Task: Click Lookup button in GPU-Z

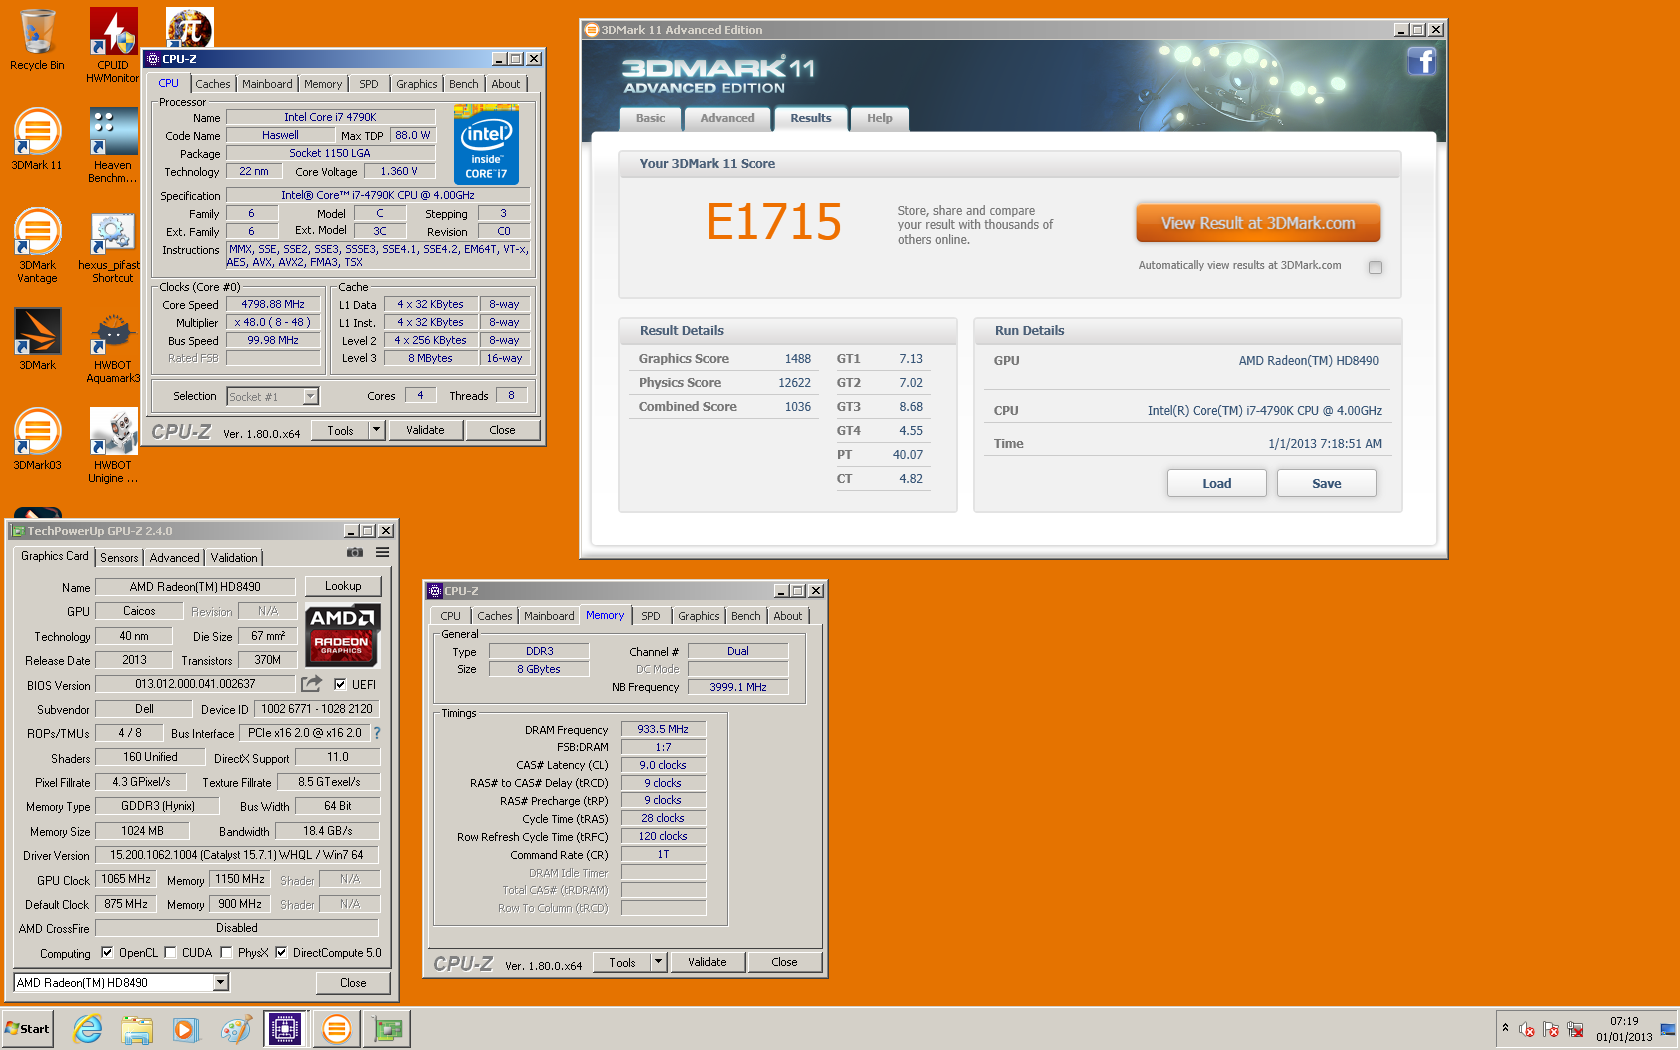Action: [343, 586]
